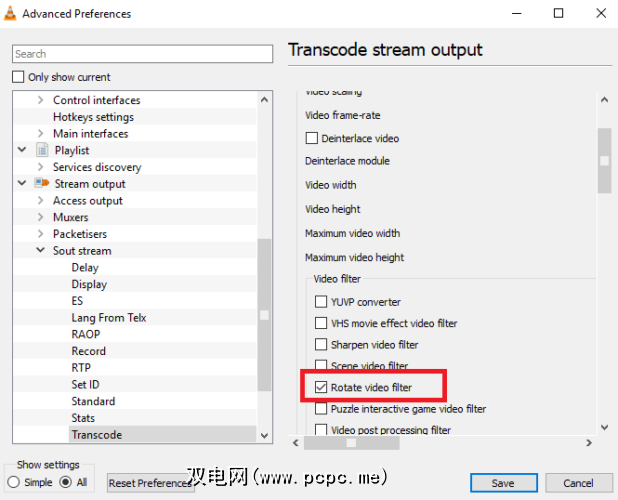Click the Stream output tree icon
The height and width of the screenshot is (500, 618).
pyautogui.click(x=42, y=183)
